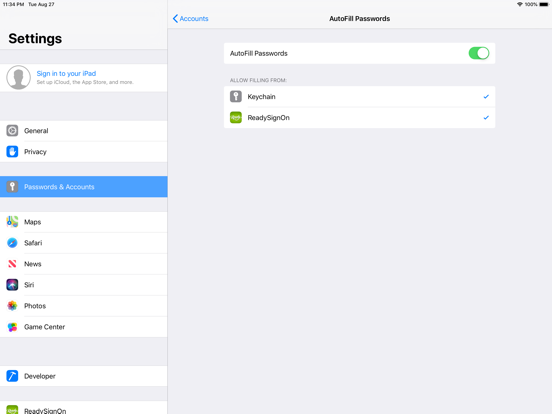Click the green ReadySignOn icon in Allow Filling list

click(236, 118)
